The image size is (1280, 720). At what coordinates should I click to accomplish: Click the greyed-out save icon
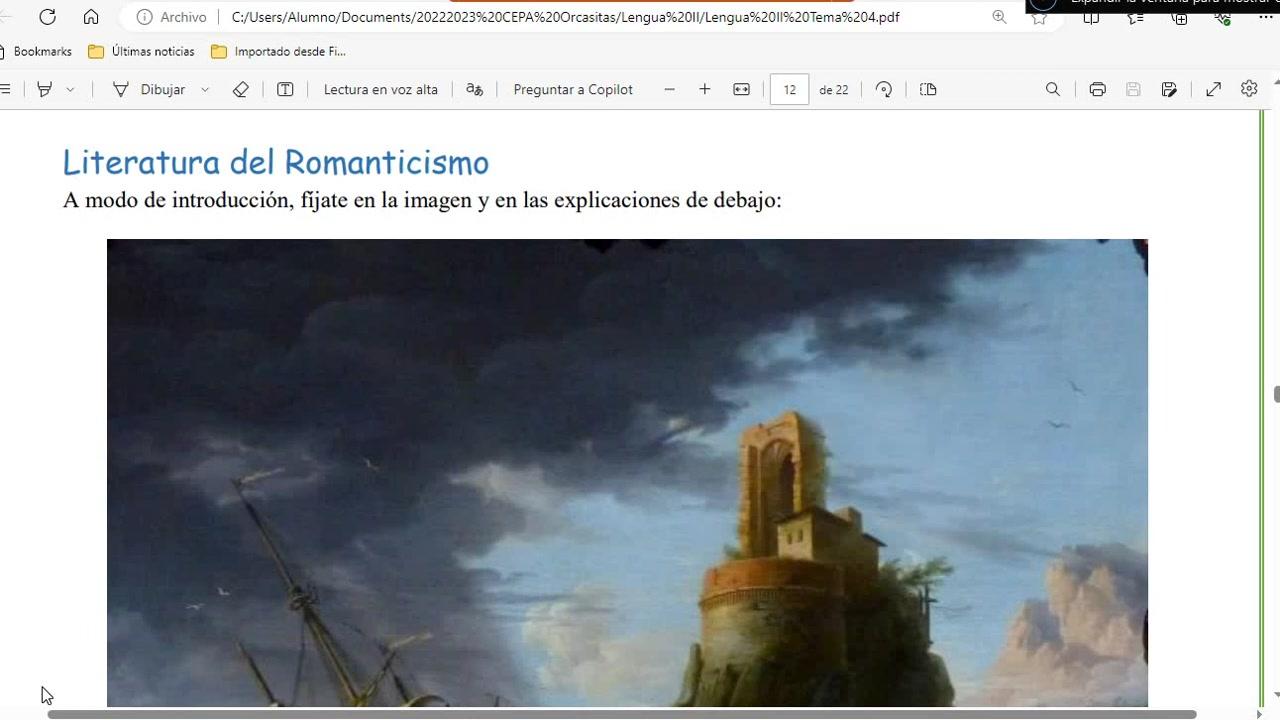(x=1133, y=89)
